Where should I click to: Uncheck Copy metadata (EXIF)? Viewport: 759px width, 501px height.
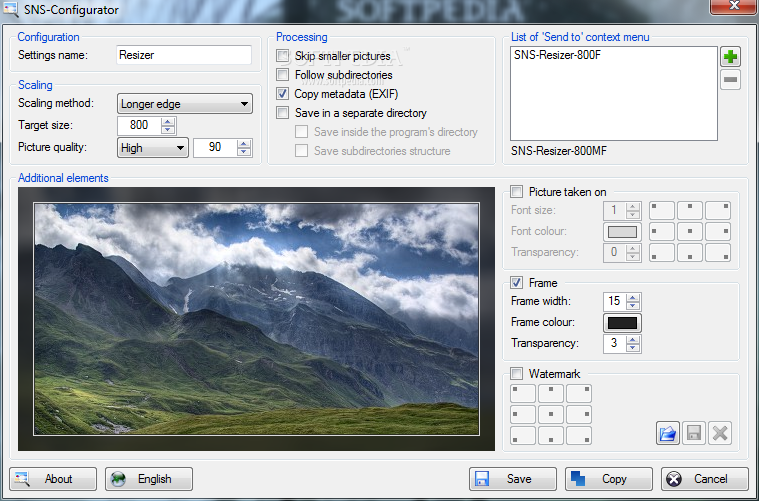(x=283, y=93)
